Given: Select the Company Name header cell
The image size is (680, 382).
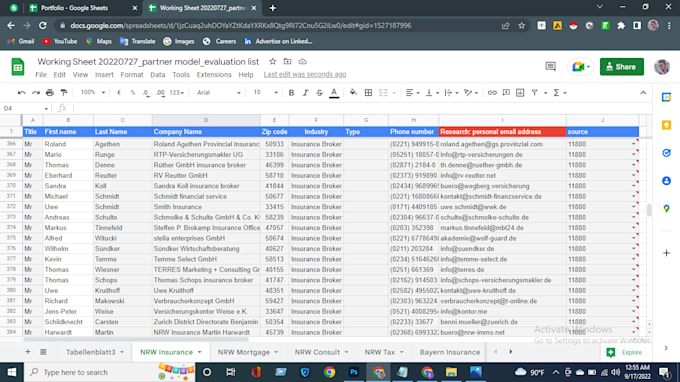Looking at the screenshot, I should [x=206, y=132].
